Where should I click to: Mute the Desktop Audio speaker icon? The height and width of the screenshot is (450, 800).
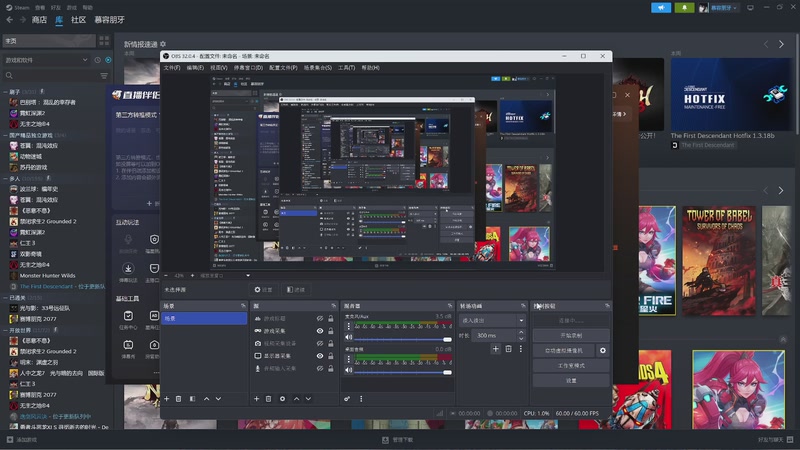[x=348, y=370]
